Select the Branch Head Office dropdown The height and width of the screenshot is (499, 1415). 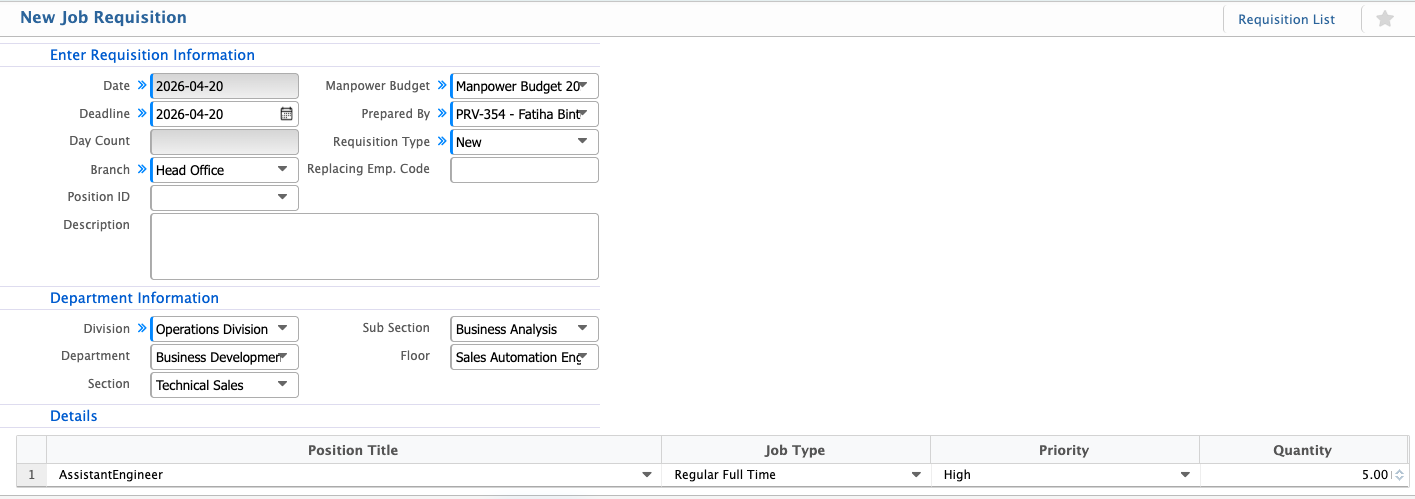[x=224, y=170]
